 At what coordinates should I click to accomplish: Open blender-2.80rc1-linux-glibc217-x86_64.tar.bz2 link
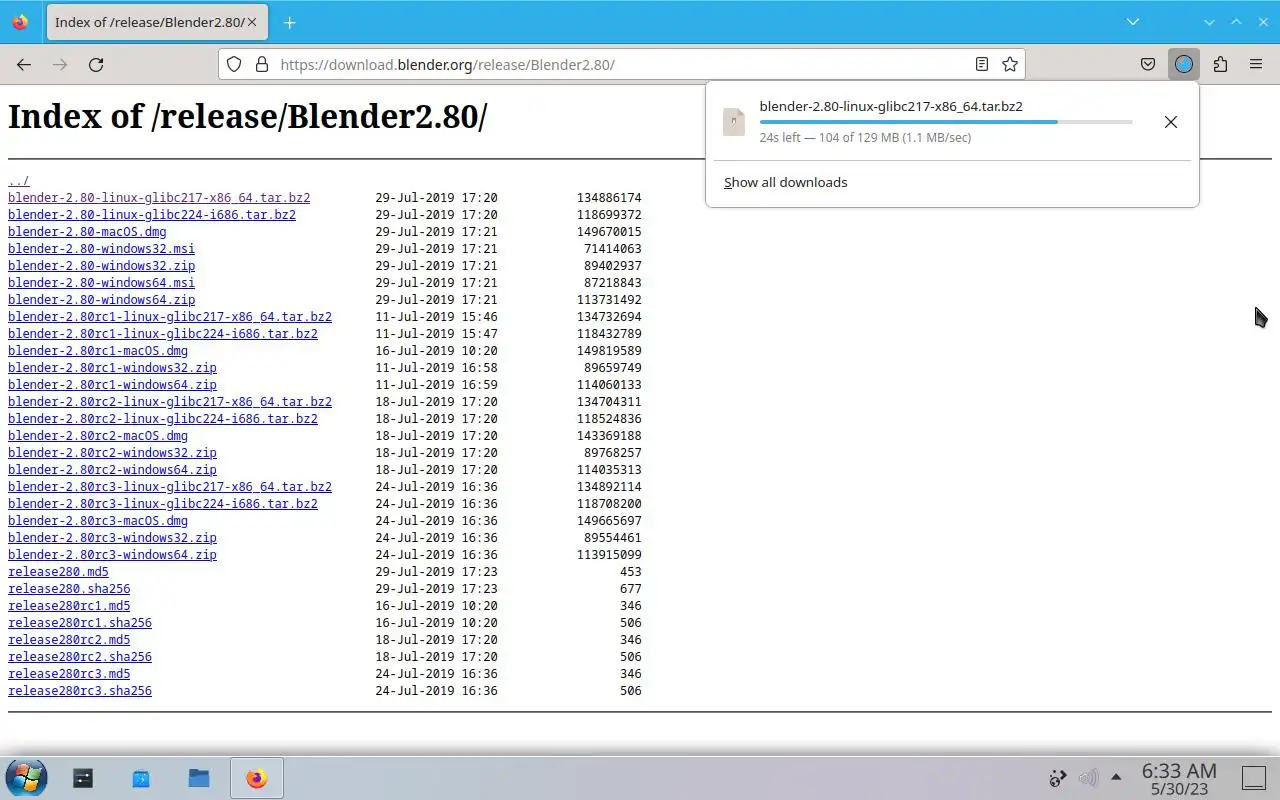(170, 317)
